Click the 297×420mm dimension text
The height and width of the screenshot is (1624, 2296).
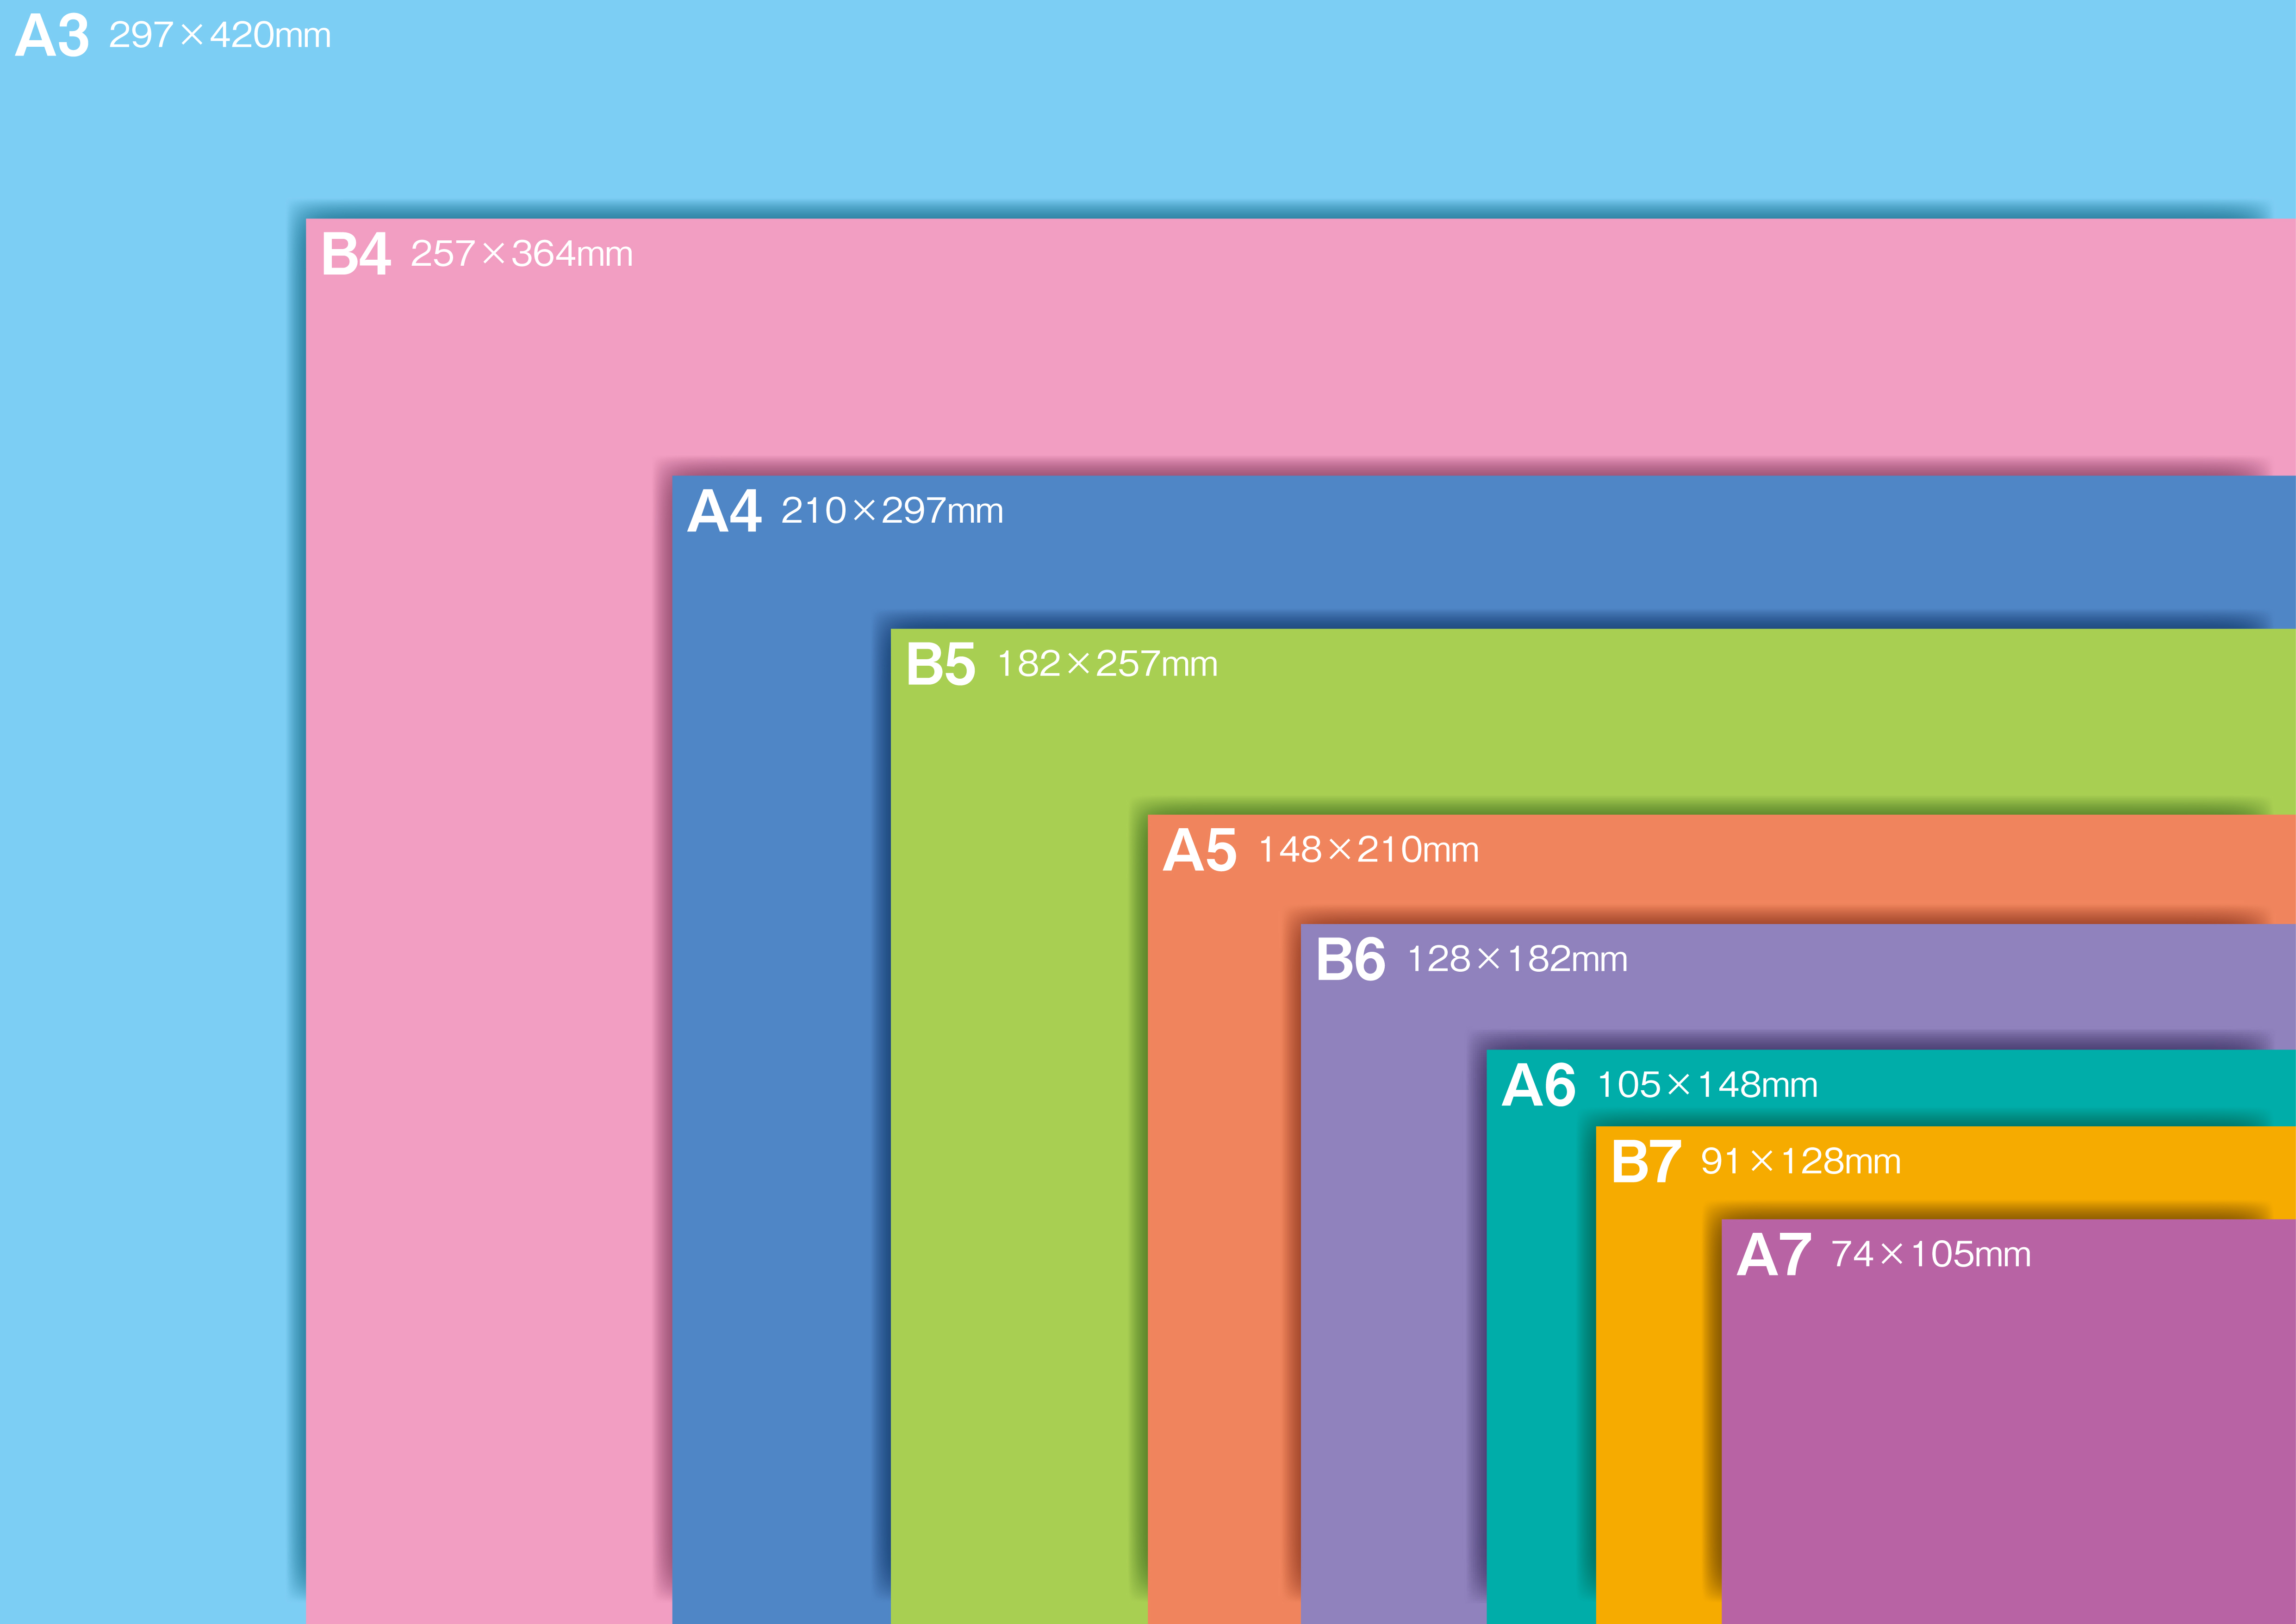pyautogui.click(x=220, y=36)
